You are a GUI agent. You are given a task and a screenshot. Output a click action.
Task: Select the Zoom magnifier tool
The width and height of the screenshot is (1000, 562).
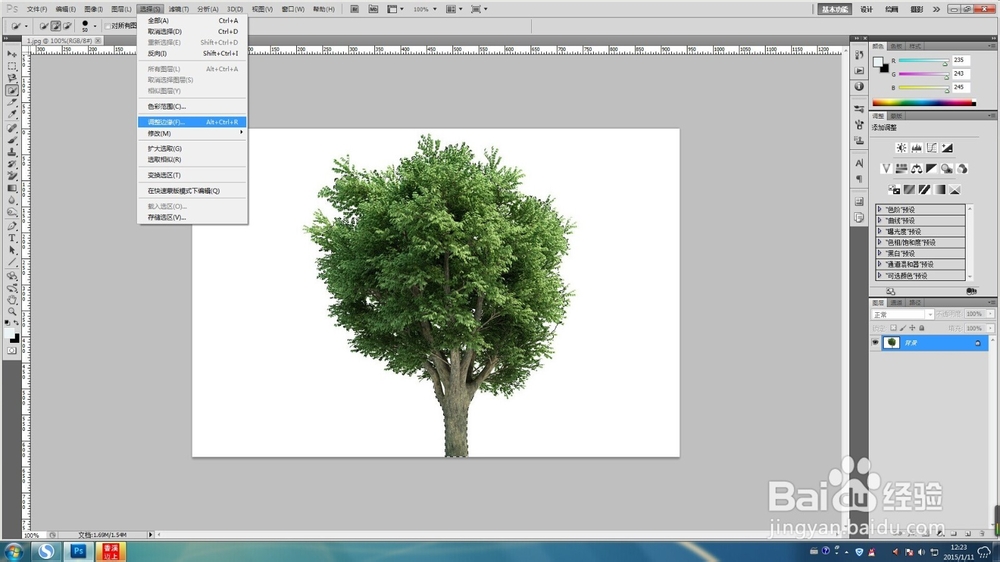pos(12,311)
